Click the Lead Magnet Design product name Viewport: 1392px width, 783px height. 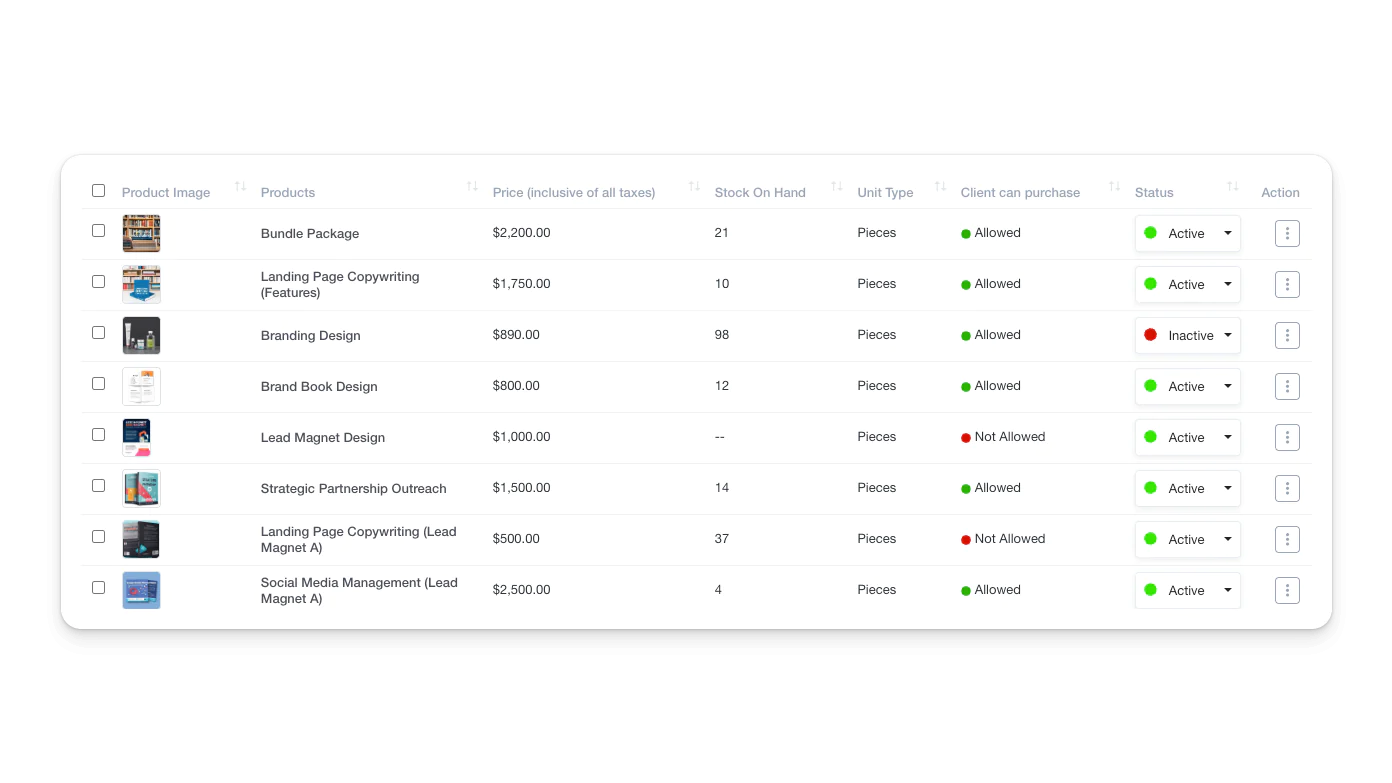pyautogui.click(x=323, y=438)
